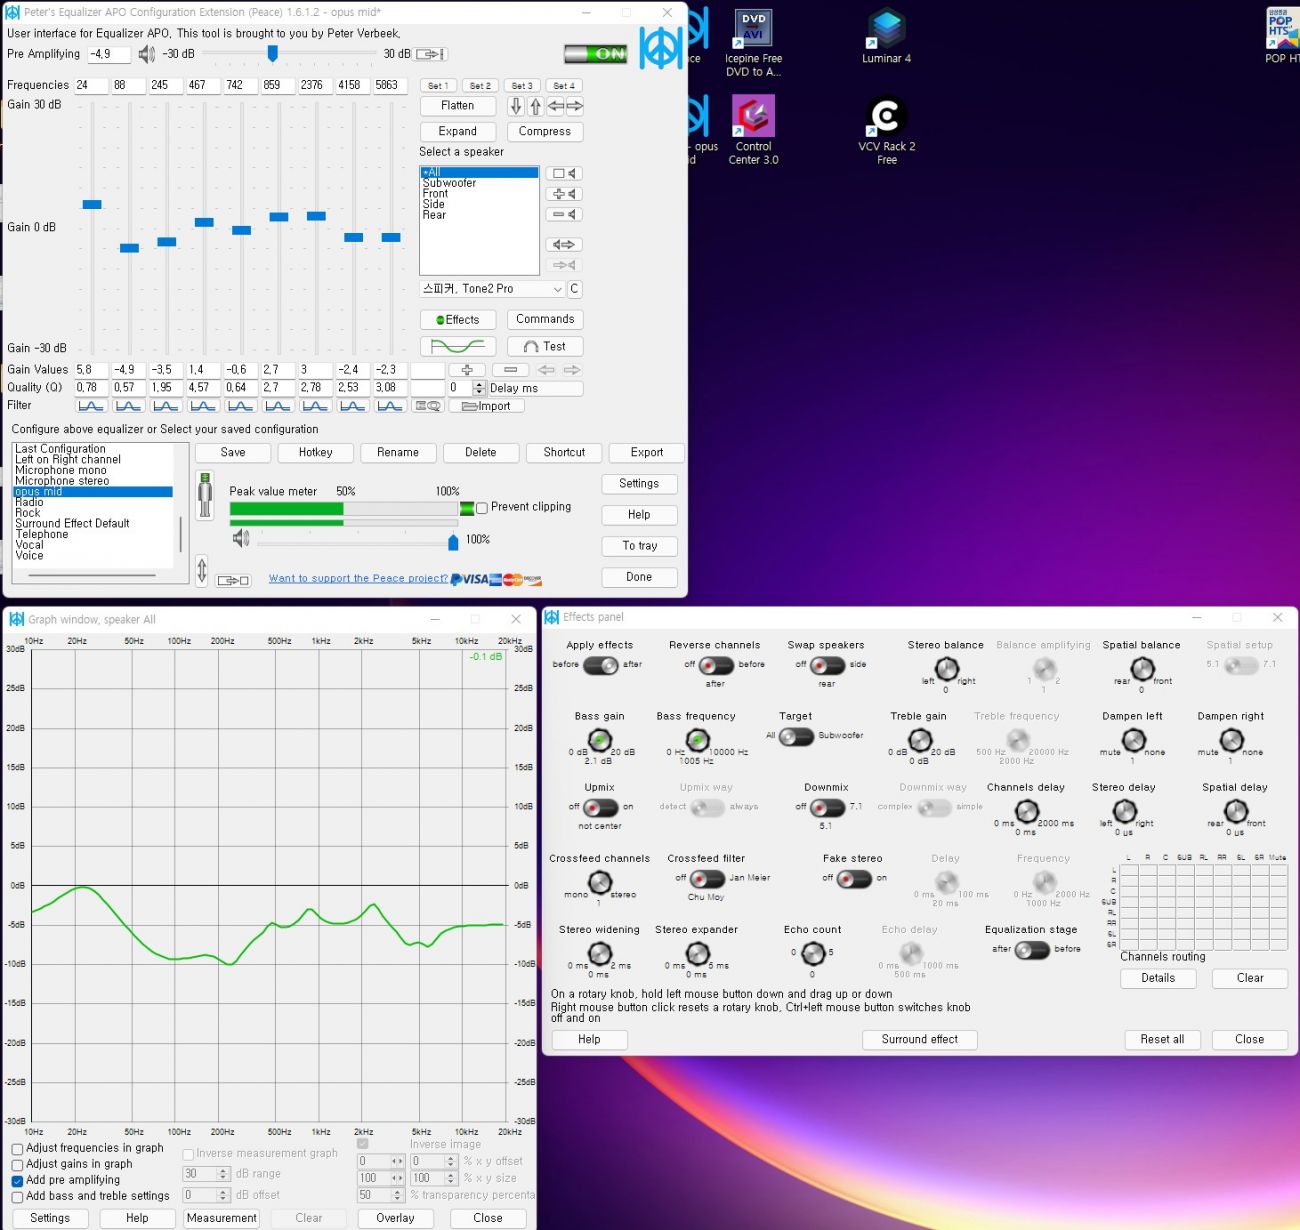Open Luminar 4 desktop icon
Screen dimensions: 1300x1230
coord(886,37)
